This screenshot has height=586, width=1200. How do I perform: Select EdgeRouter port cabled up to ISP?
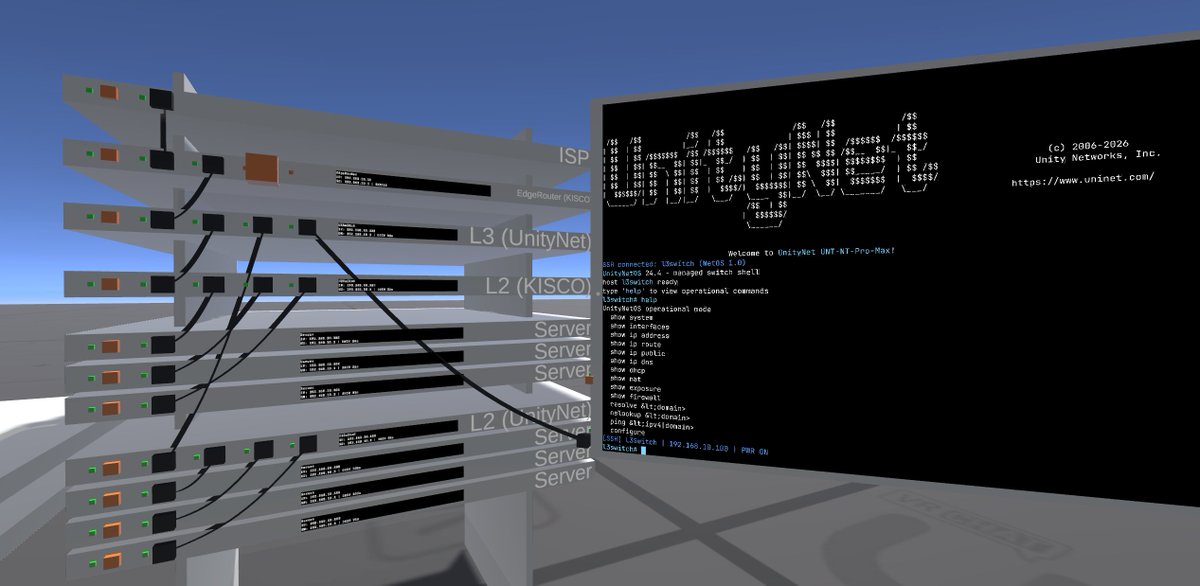[x=162, y=161]
